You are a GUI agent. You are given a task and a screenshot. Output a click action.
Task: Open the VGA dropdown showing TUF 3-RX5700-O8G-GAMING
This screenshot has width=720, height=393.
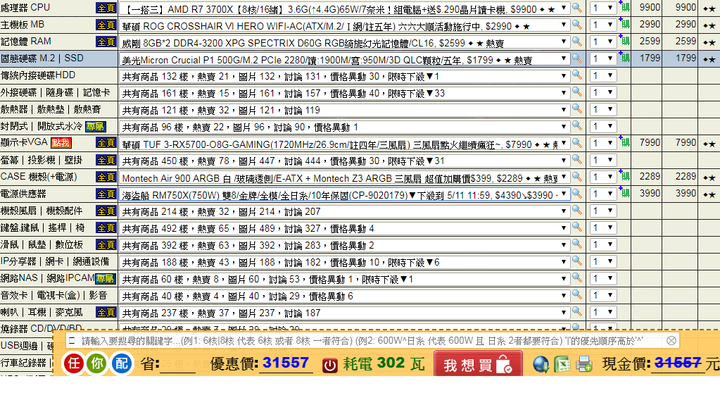coord(344,144)
